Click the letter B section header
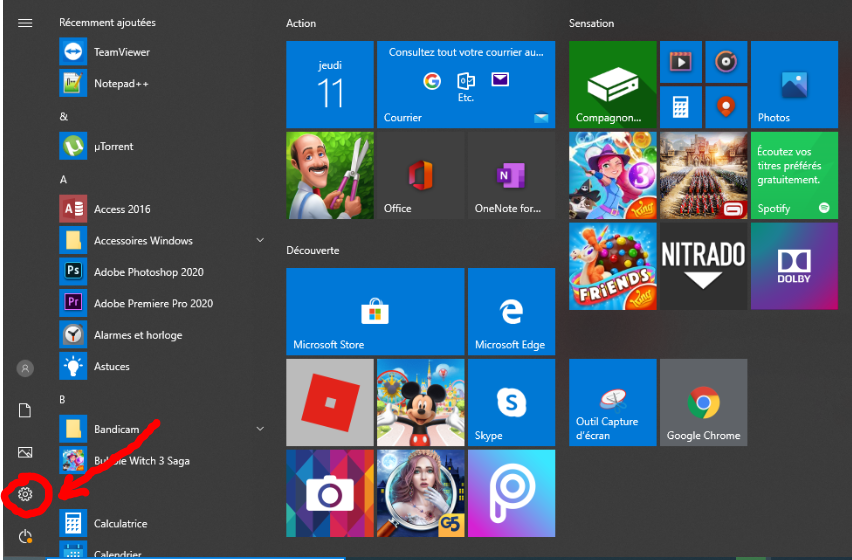The image size is (852, 560). click(x=62, y=400)
